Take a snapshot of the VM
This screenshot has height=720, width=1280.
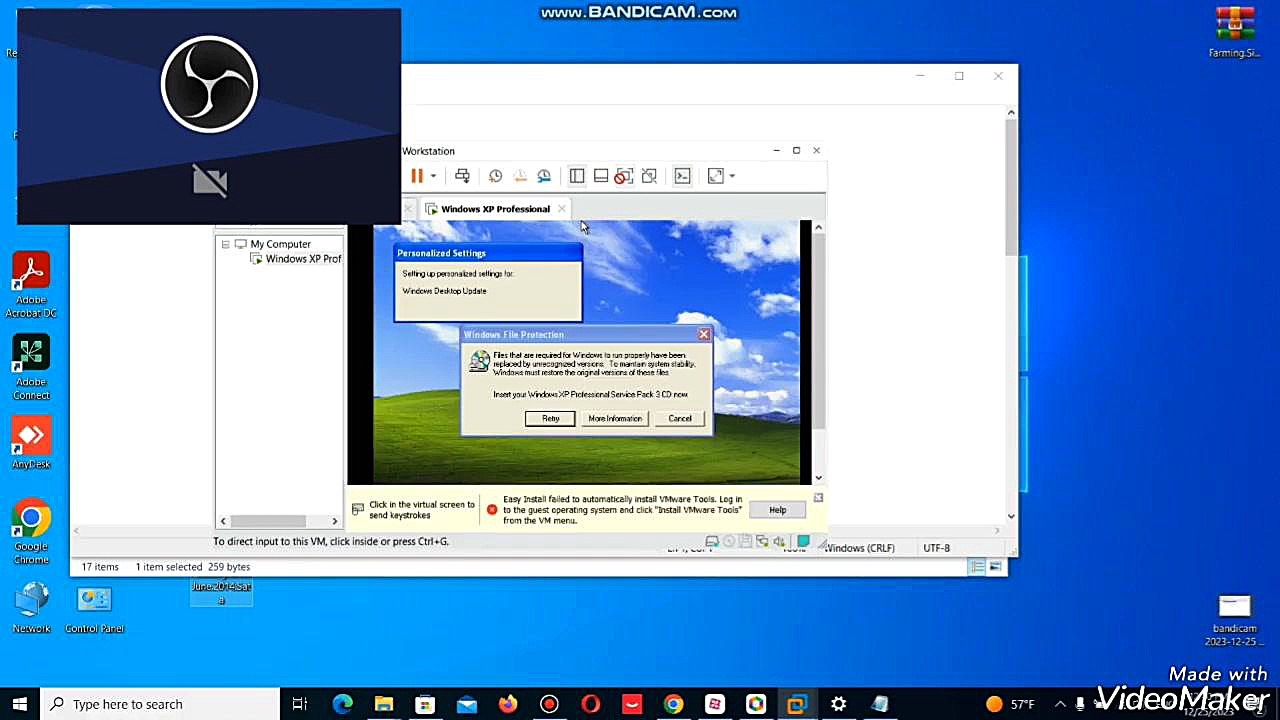pyautogui.click(x=495, y=176)
